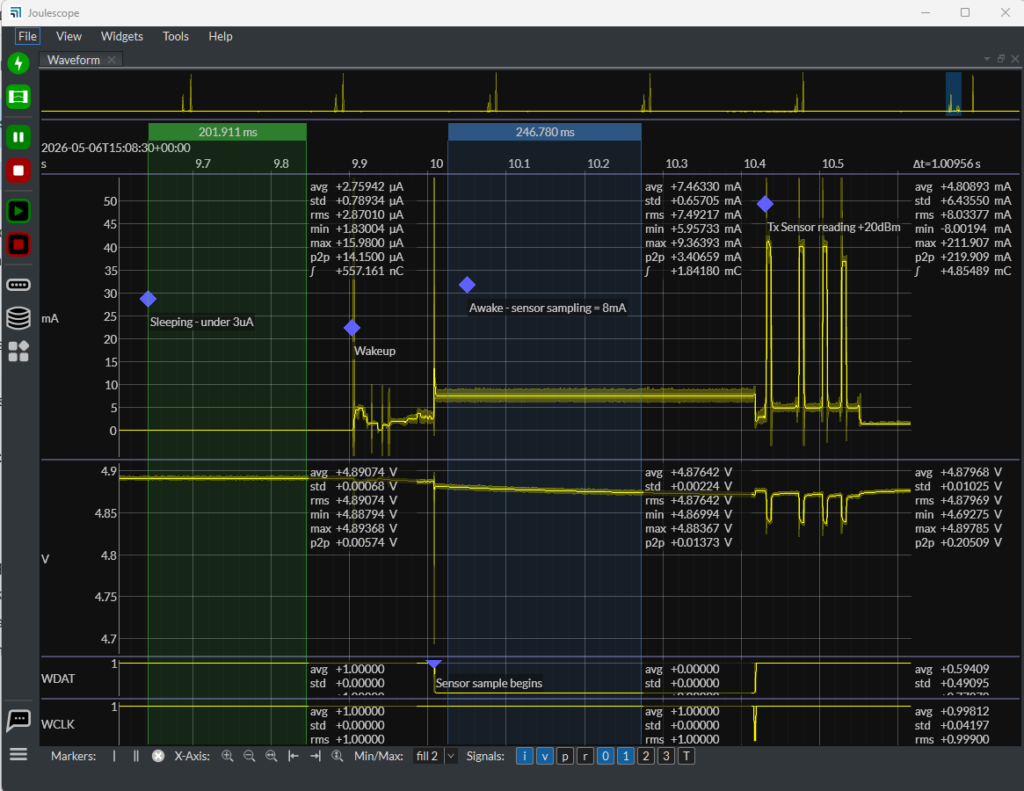Enable general-purpose input signal '2'
Image resolution: width=1024 pixels, height=791 pixels.
646,756
